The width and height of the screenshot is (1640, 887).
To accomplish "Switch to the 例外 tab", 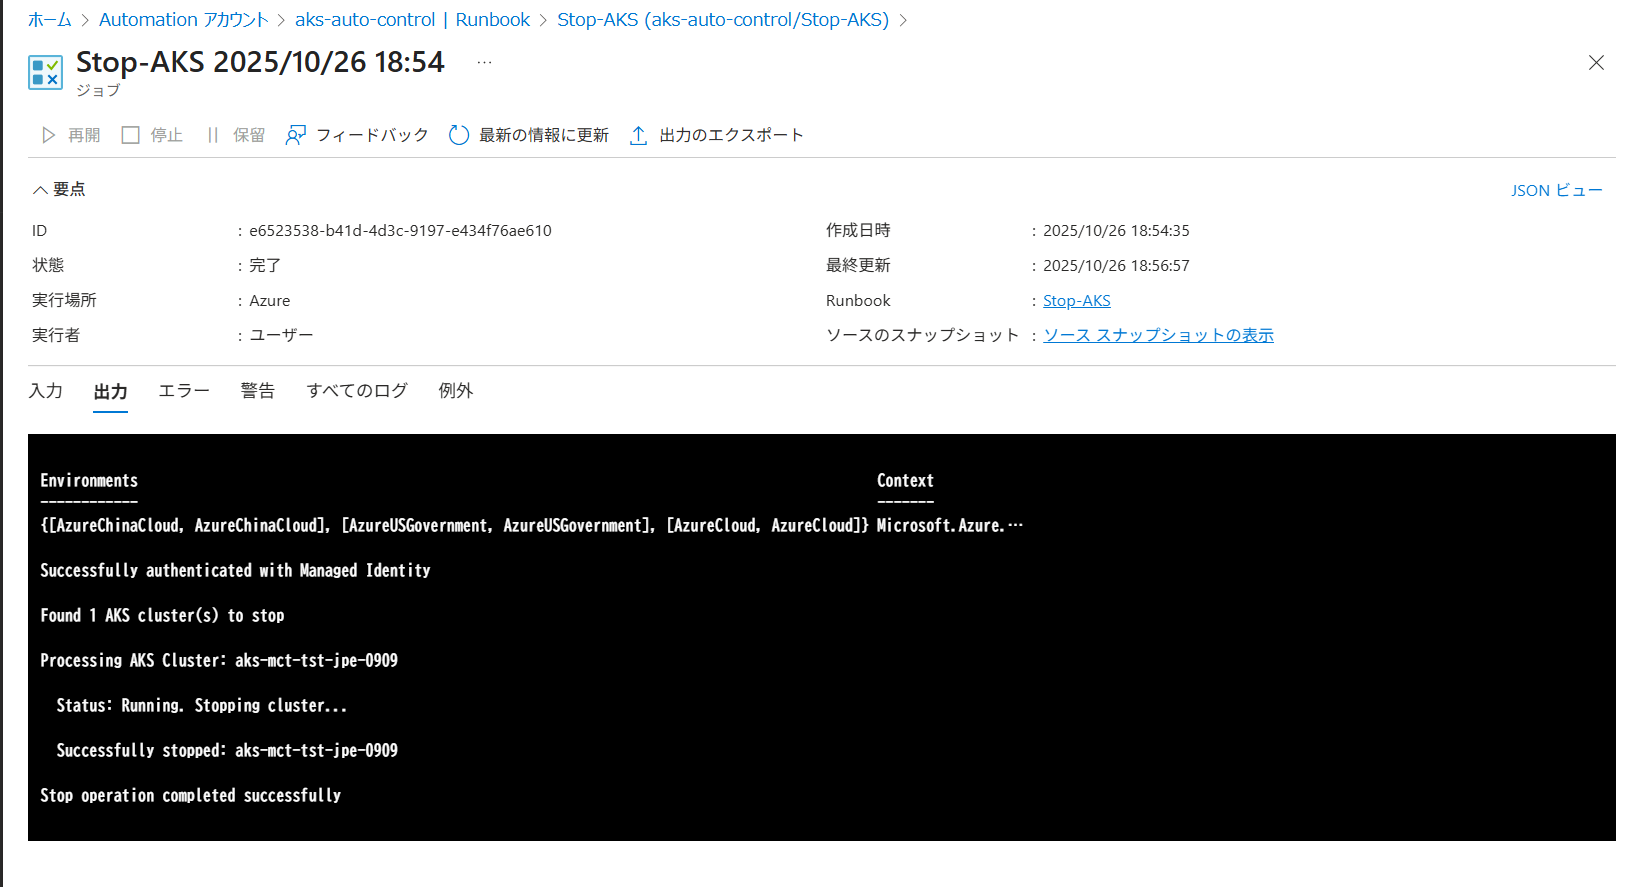I will 456,391.
